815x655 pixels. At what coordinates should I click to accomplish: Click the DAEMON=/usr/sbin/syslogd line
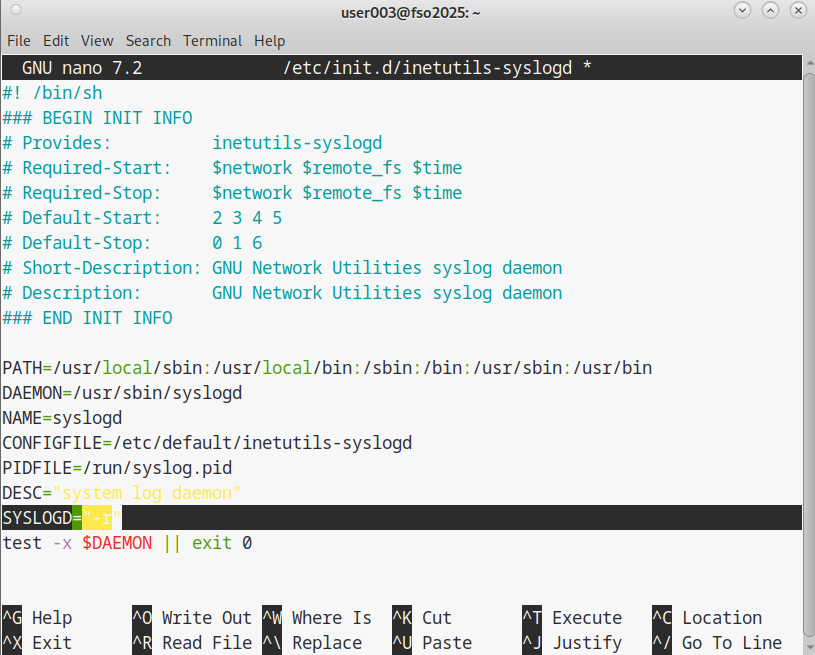[x=122, y=393]
